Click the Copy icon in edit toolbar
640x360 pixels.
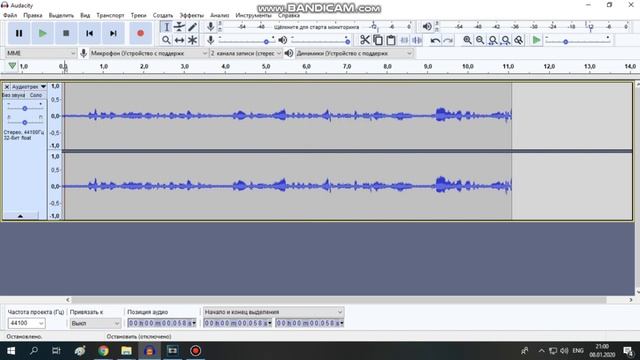click(x=378, y=40)
